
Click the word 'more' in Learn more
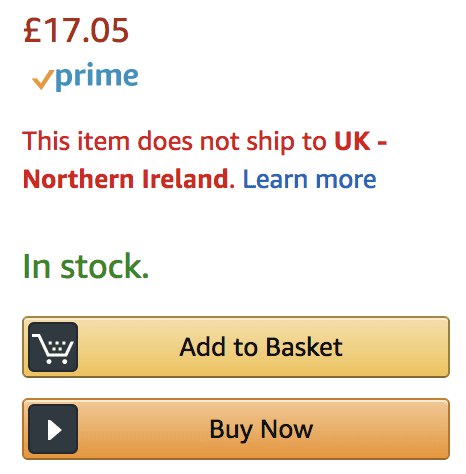tap(346, 180)
